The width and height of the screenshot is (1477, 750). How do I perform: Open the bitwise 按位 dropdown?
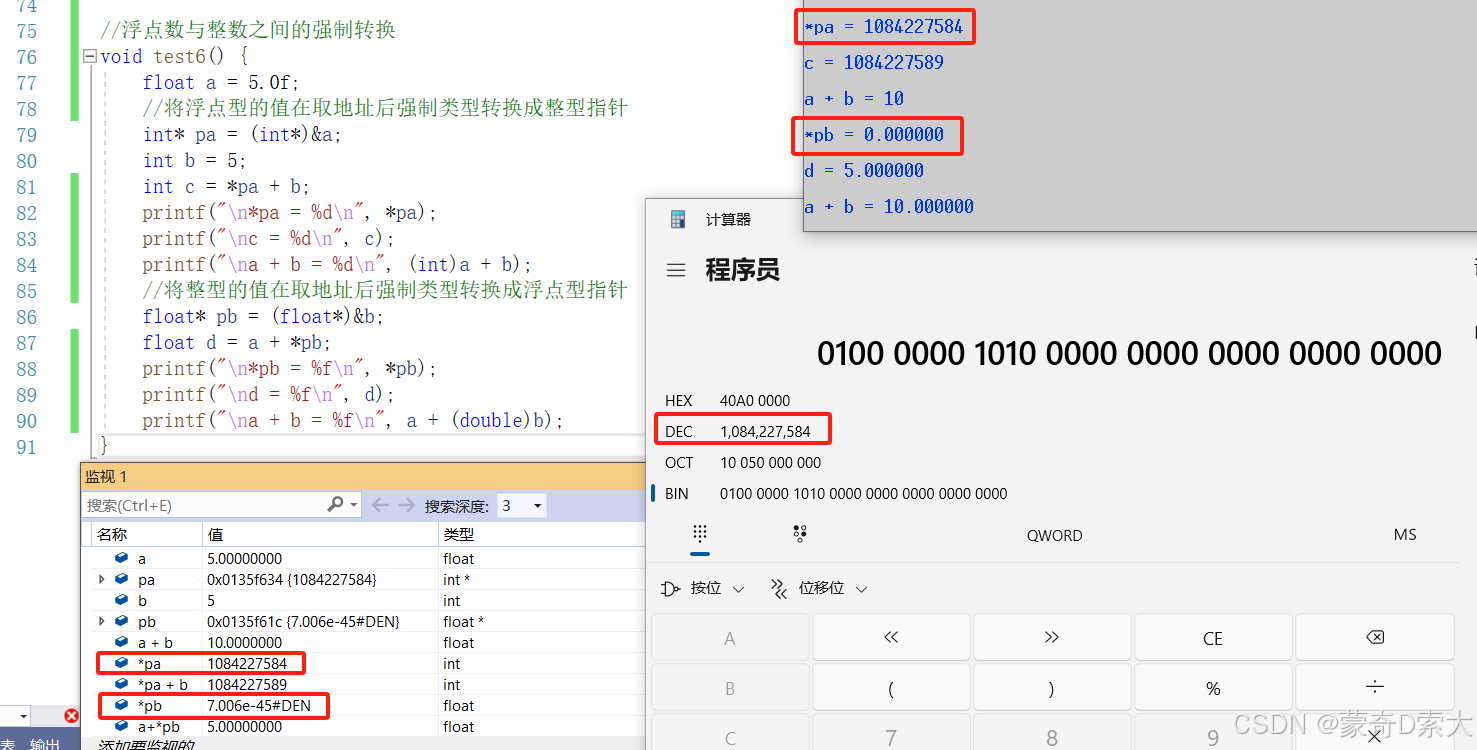703,589
